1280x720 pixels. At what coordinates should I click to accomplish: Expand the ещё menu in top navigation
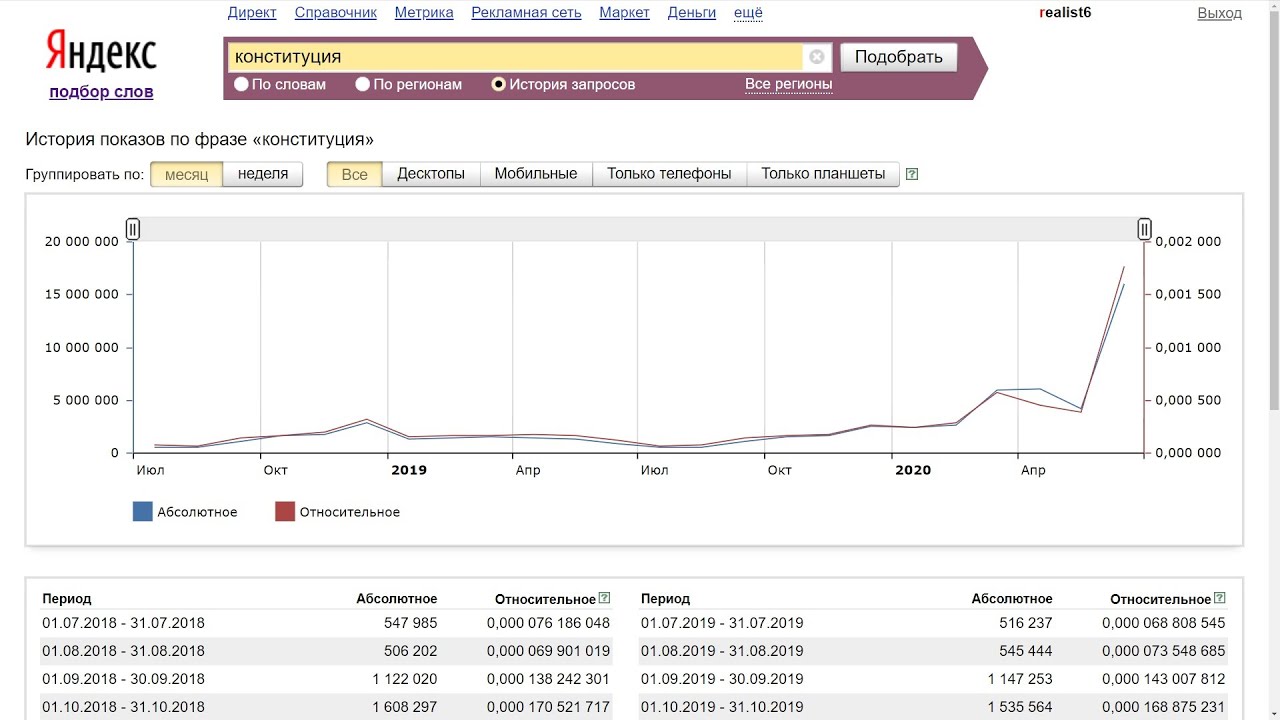[x=748, y=13]
